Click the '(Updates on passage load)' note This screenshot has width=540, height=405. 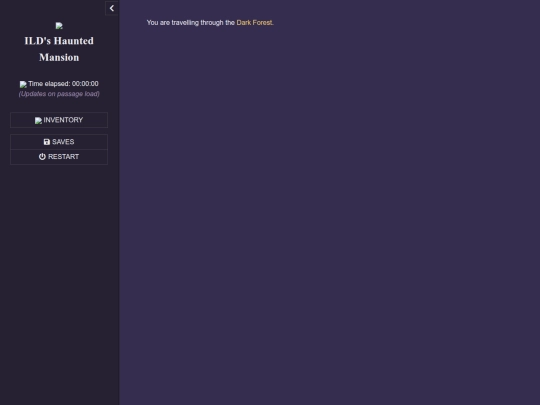tap(59, 94)
